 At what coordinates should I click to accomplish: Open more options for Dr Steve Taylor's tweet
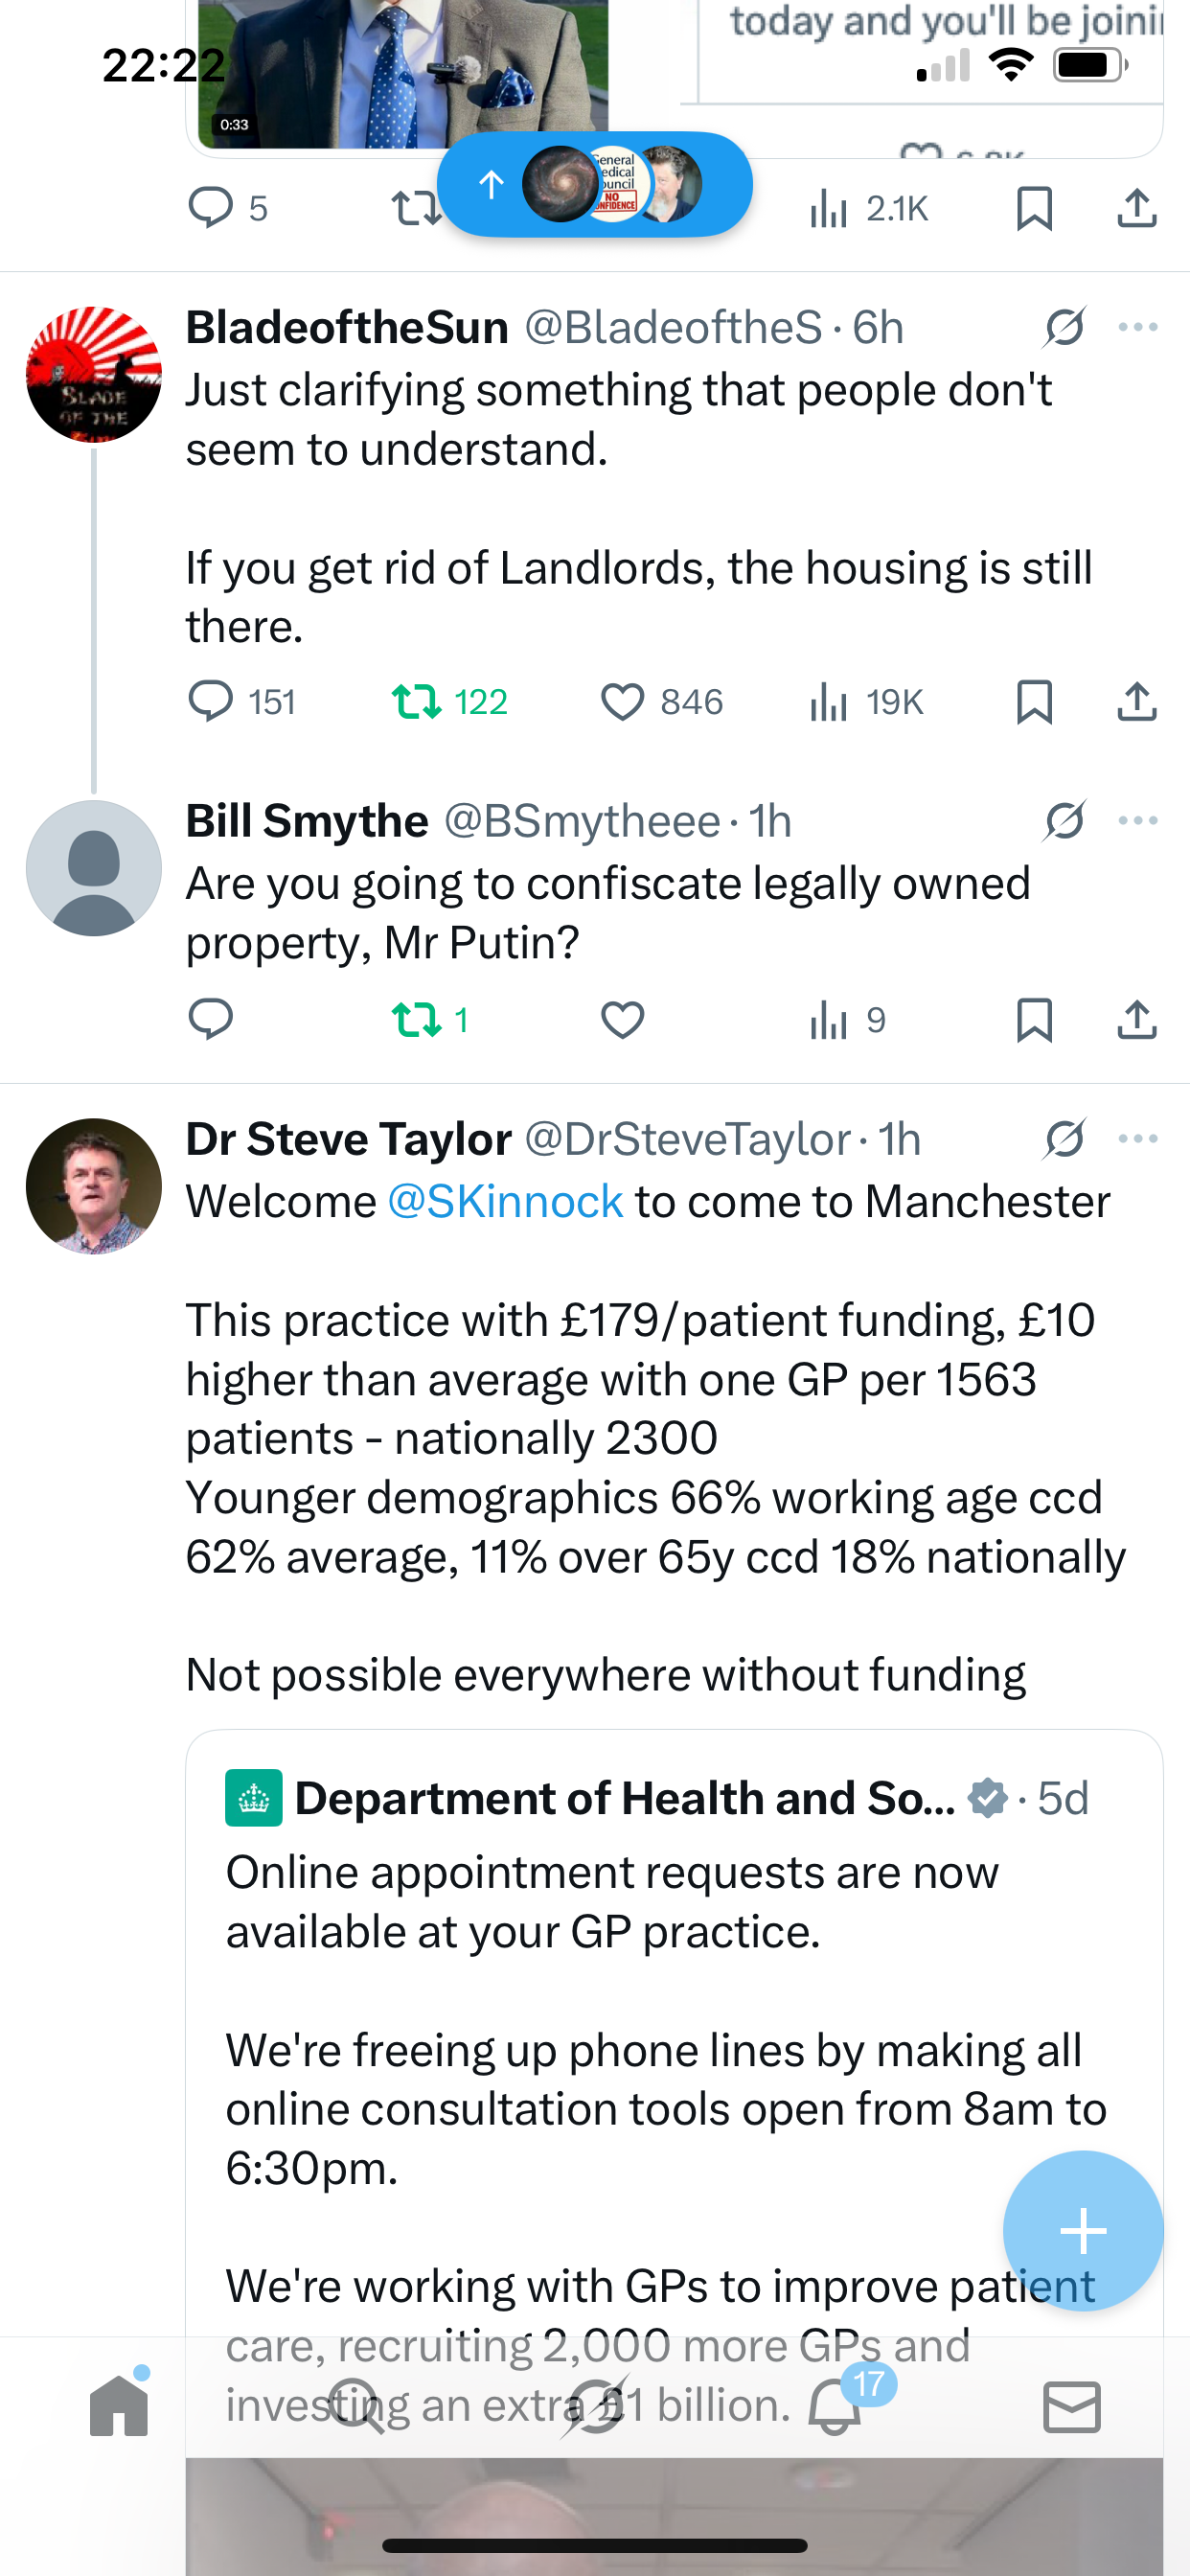(x=1138, y=1139)
